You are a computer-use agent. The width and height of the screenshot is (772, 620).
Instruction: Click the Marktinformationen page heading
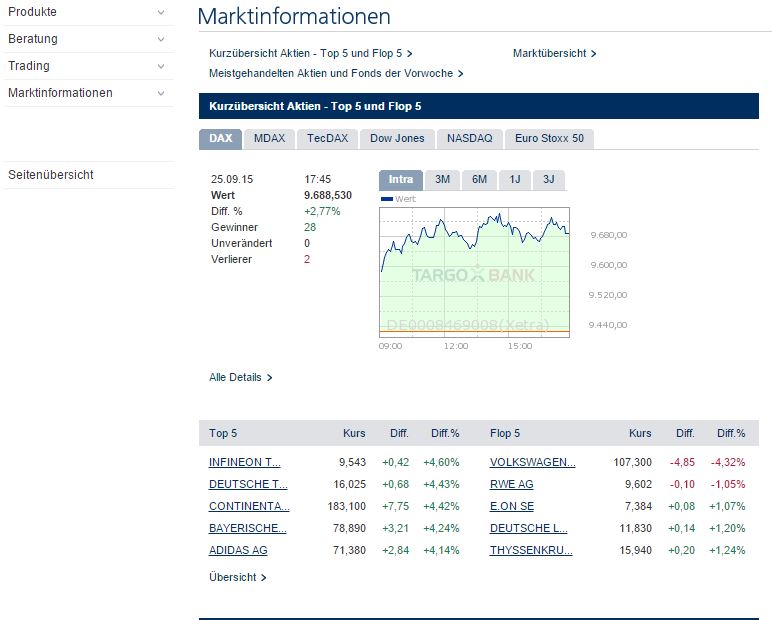pyautogui.click(x=294, y=16)
